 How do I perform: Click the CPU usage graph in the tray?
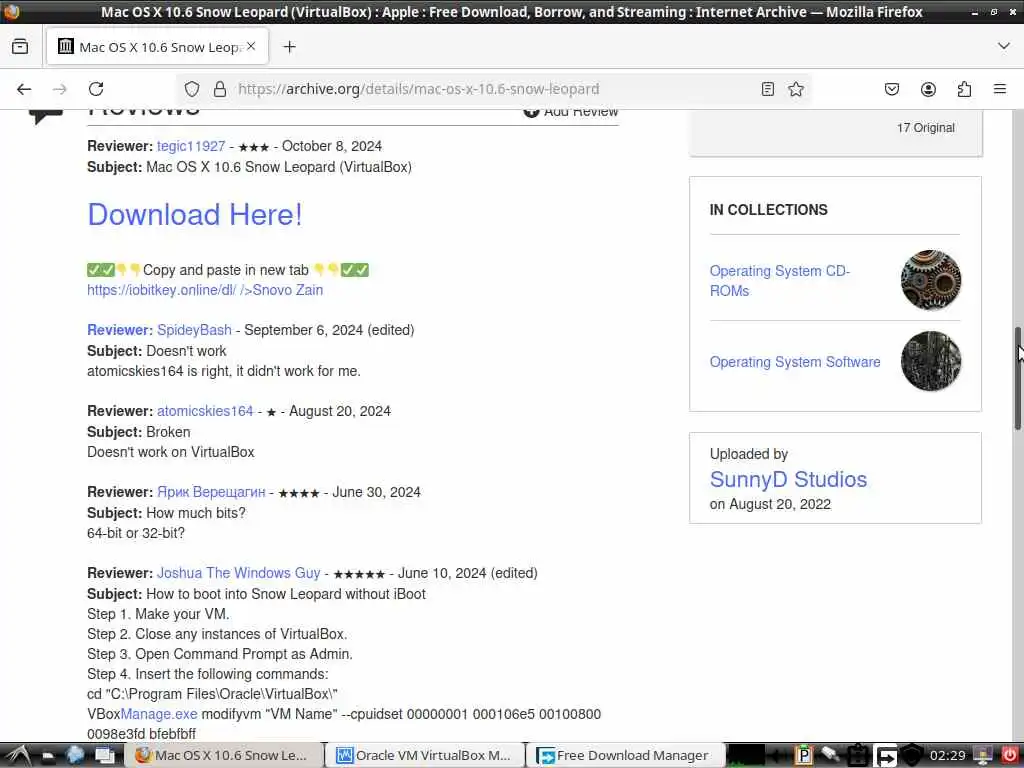[746, 756]
